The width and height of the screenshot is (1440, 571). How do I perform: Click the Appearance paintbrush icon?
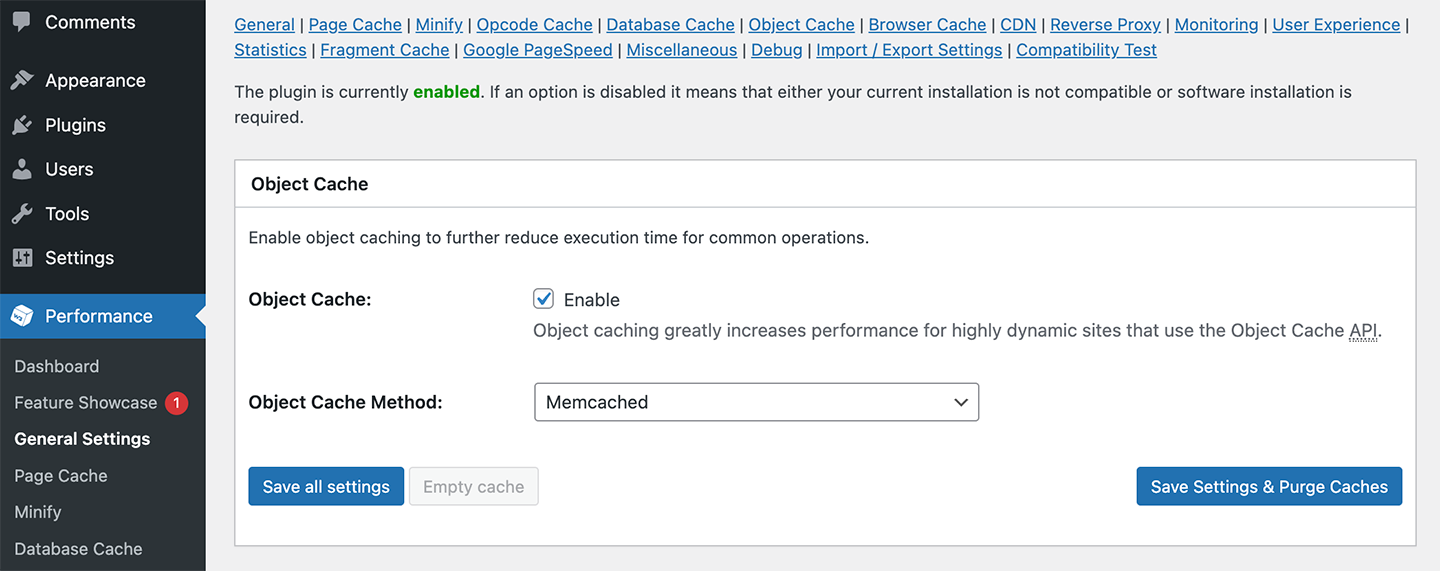(22, 81)
